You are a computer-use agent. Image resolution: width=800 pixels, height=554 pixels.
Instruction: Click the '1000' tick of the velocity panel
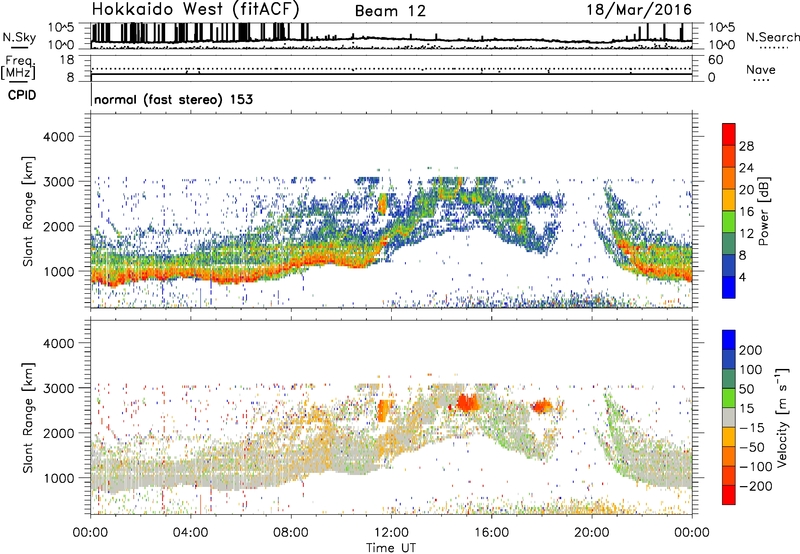(58, 478)
